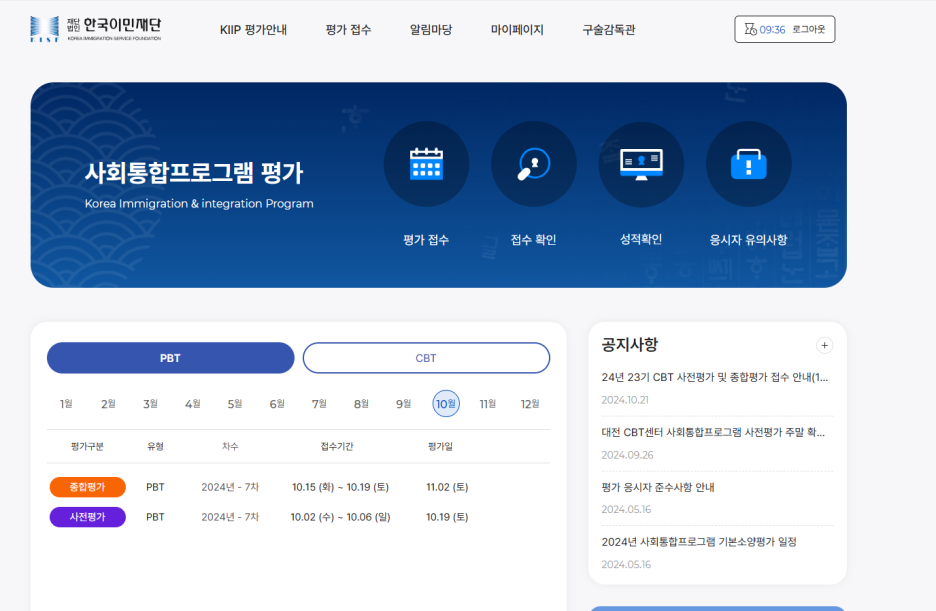936x611 pixels.
Task: Click notice date 2024.10.21
Action: [625, 400]
